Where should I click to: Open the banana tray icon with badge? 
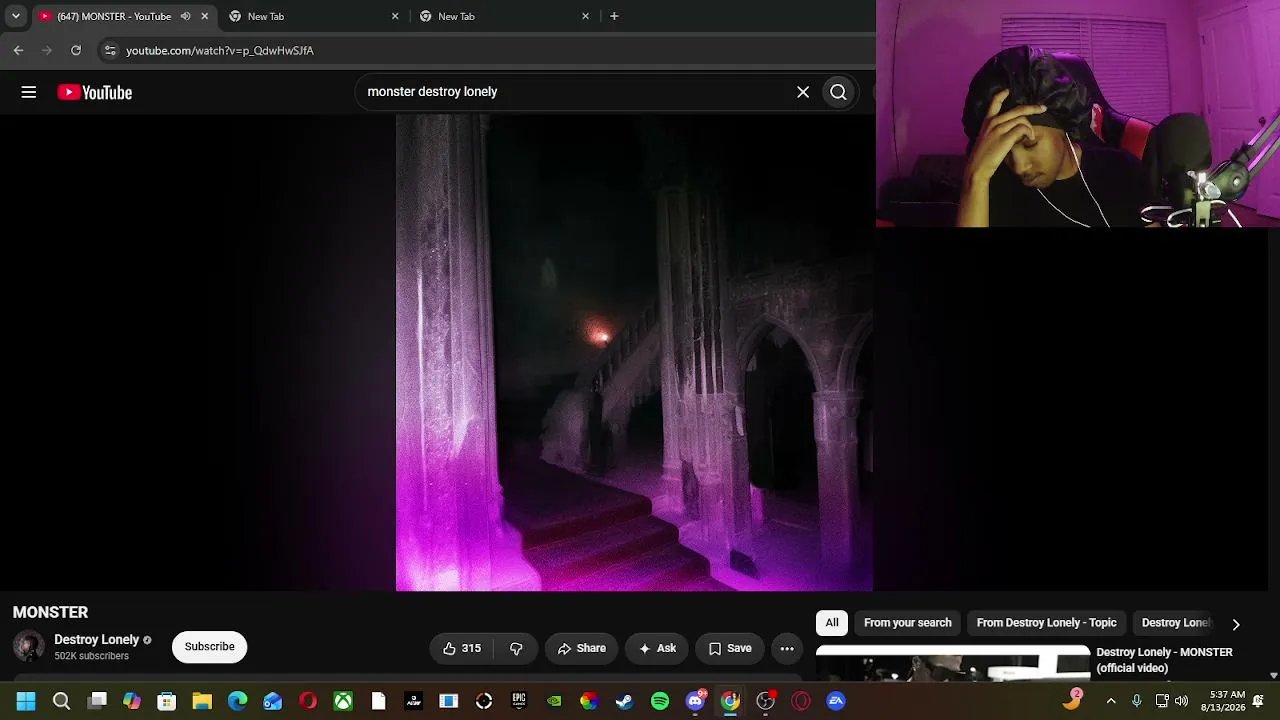(x=1072, y=700)
